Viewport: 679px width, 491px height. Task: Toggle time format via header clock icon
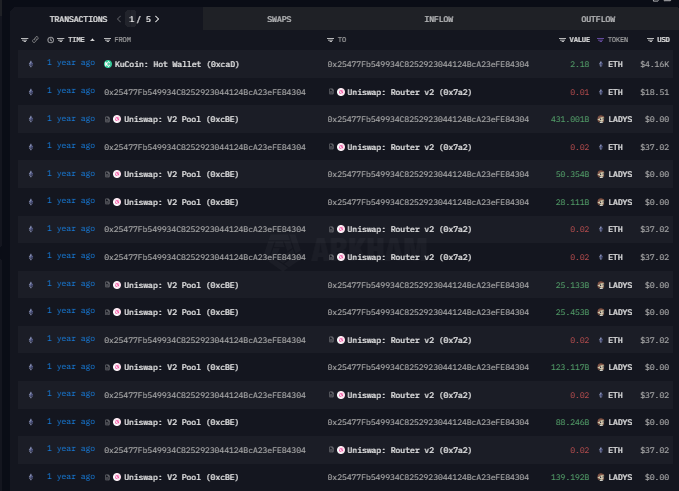[50, 40]
